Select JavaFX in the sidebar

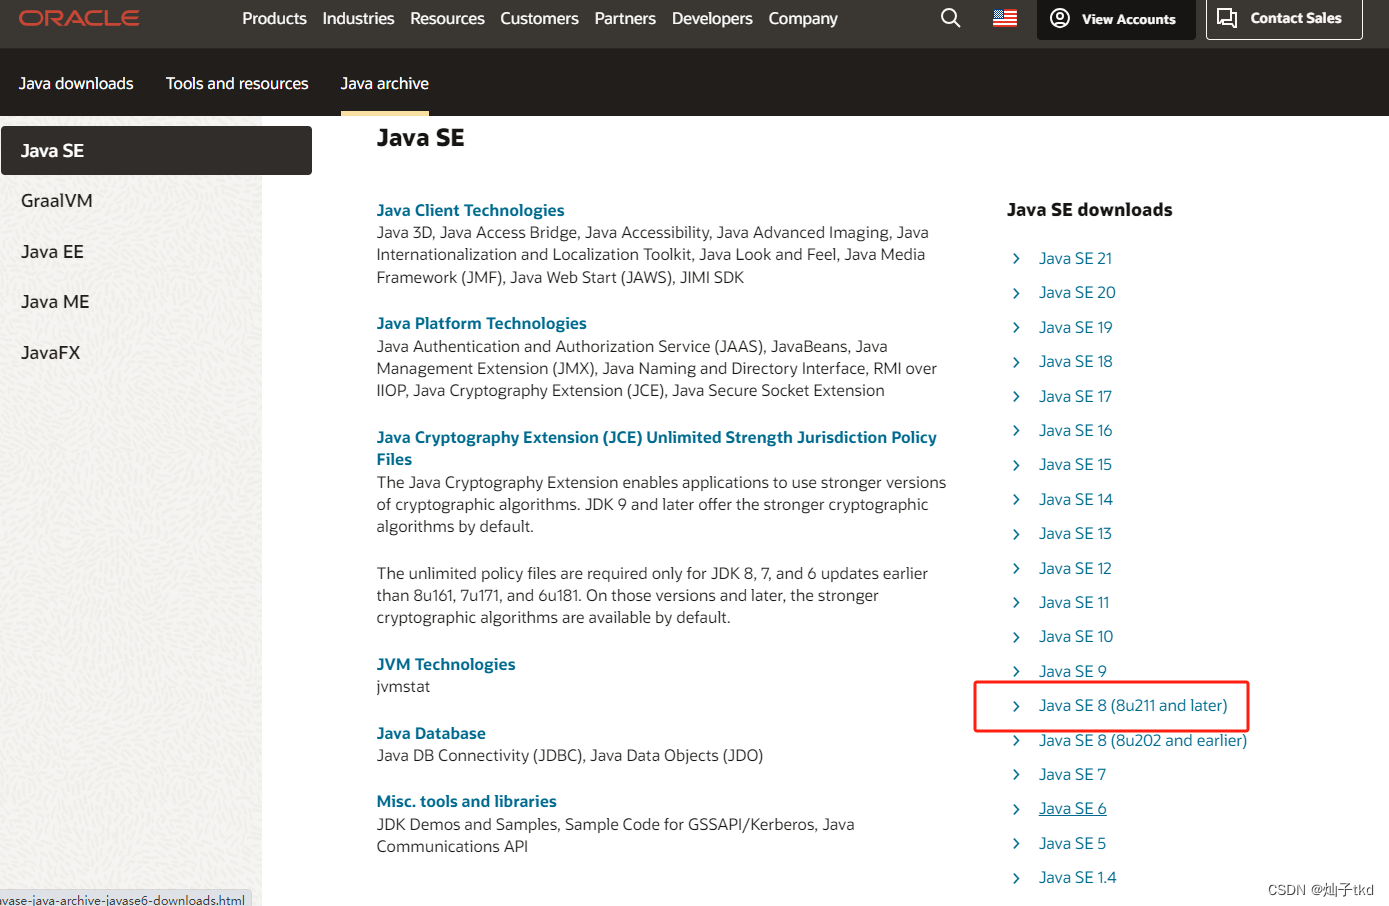click(x=50, y=353)
